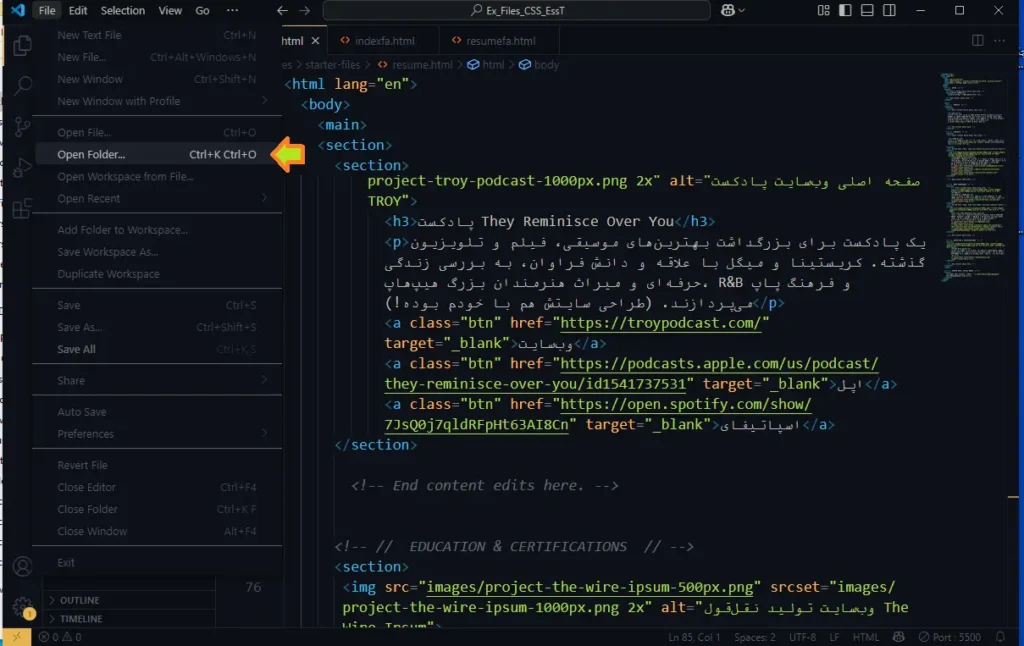This screenshot has height=646, width=1024.
Task: Open editor More Actions ellipsis
Action: coord(999,40)
